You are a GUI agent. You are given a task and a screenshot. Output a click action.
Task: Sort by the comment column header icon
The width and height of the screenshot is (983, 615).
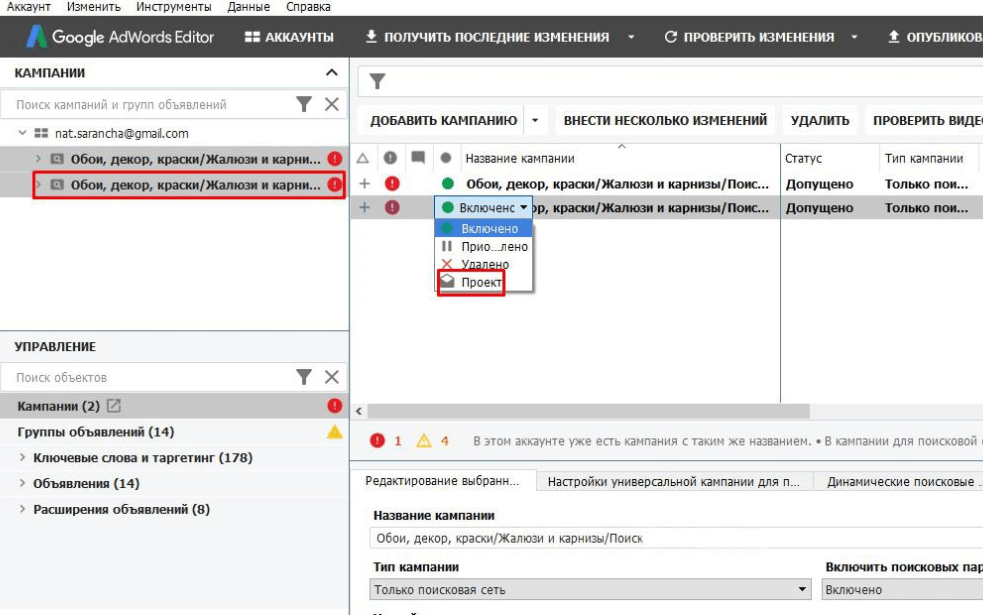pos(418,157)
